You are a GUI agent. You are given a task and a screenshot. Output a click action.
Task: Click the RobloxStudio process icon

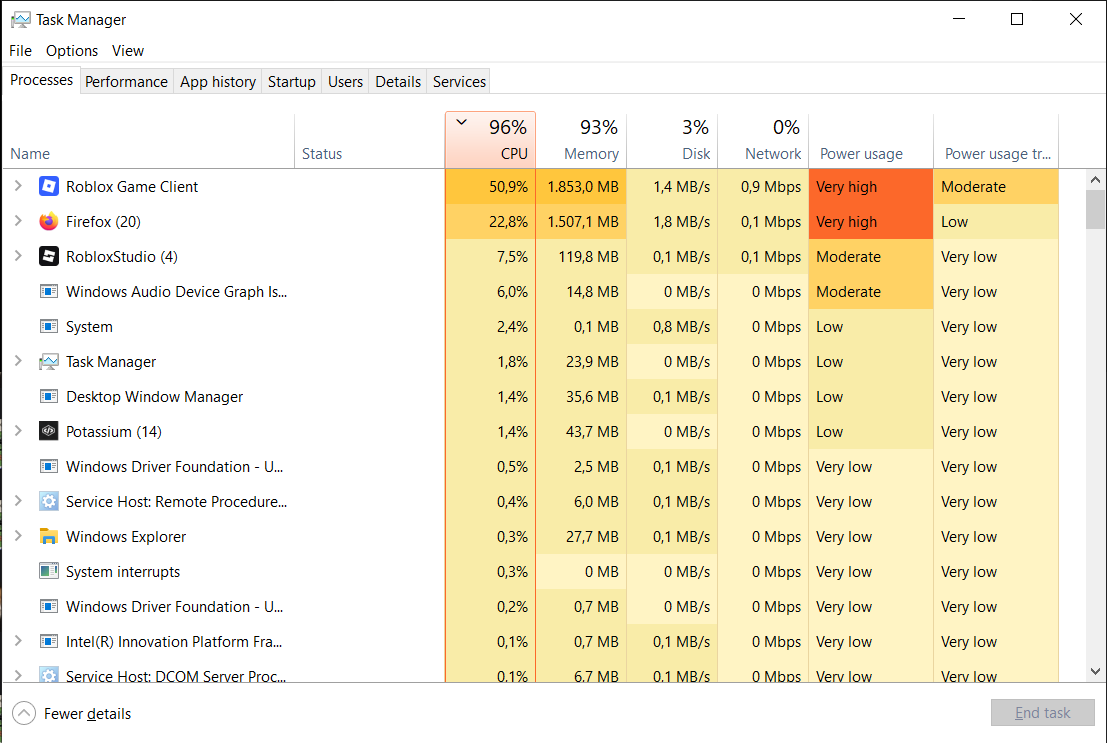coord(49,256)
